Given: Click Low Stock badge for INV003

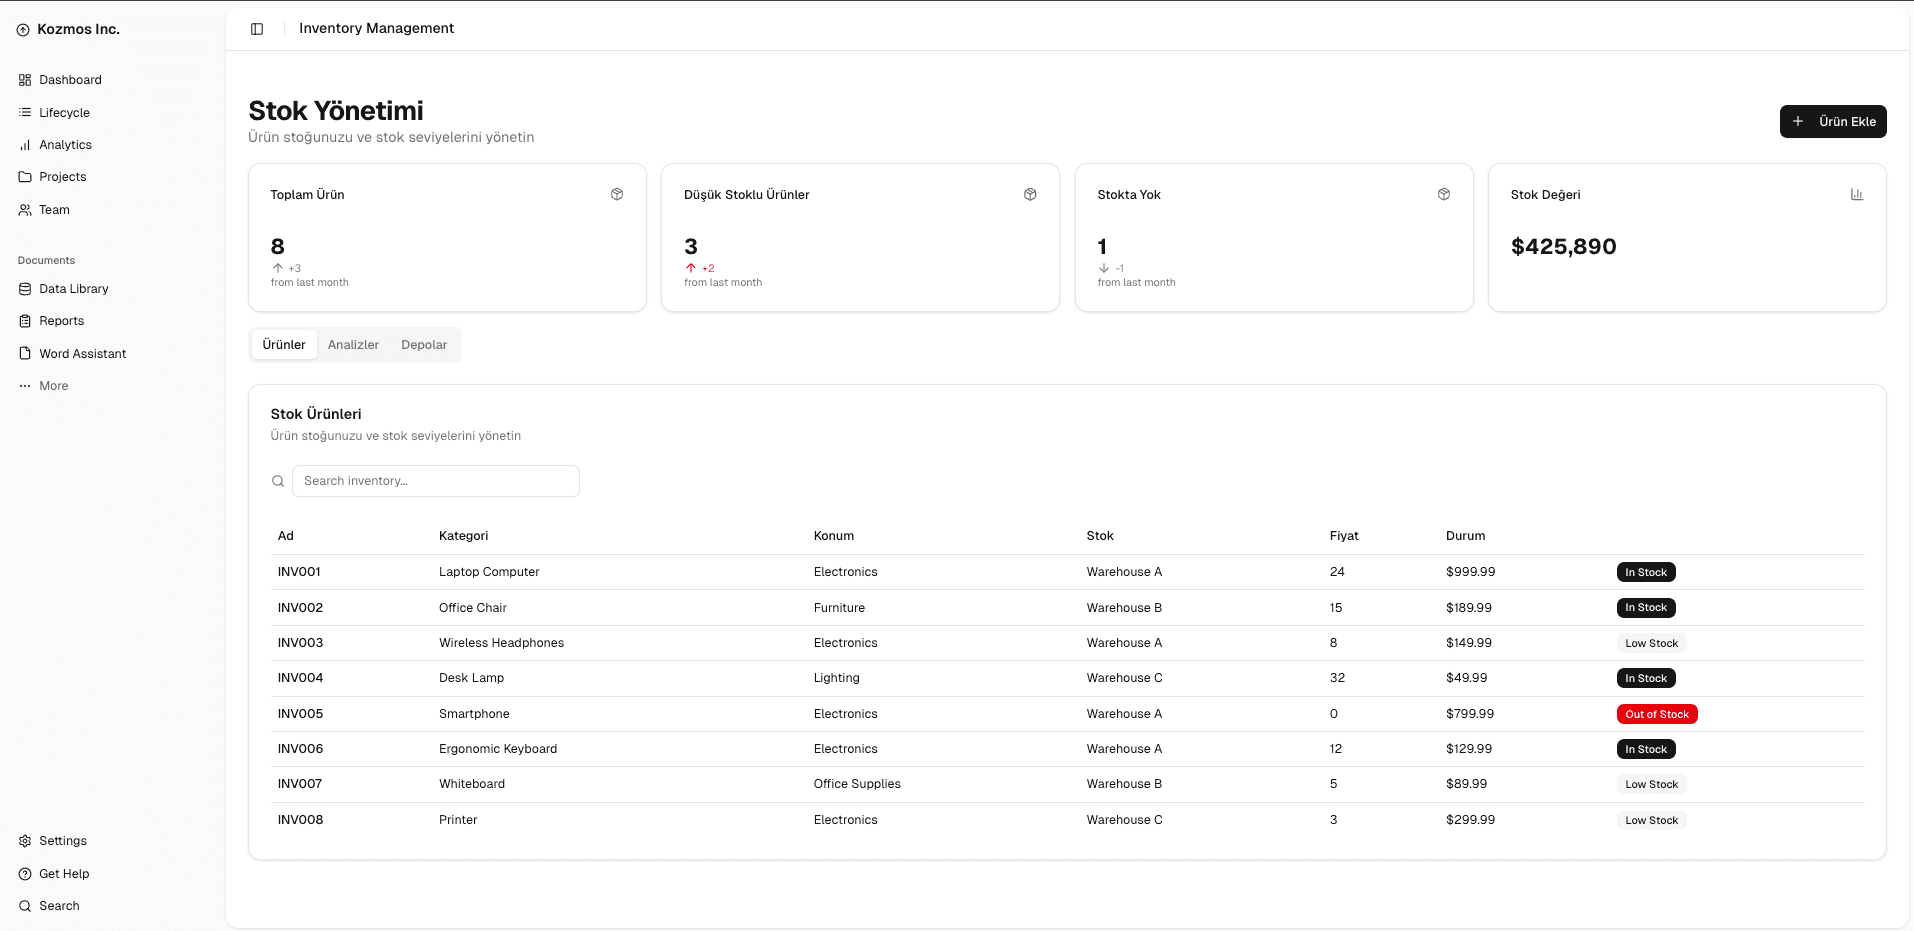Looking at the screenshot, I should coord(1652,643).
